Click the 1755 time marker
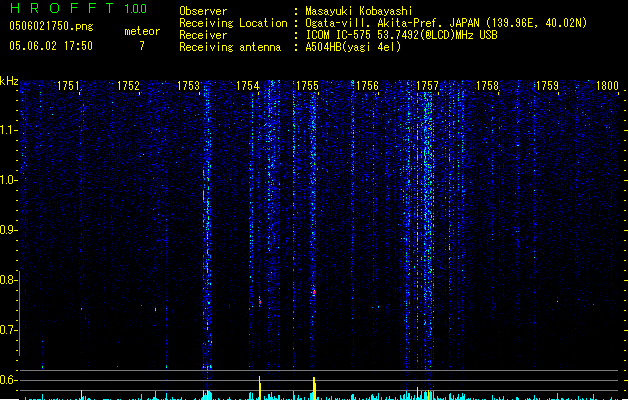629x400 pixels. click(307, 86)
